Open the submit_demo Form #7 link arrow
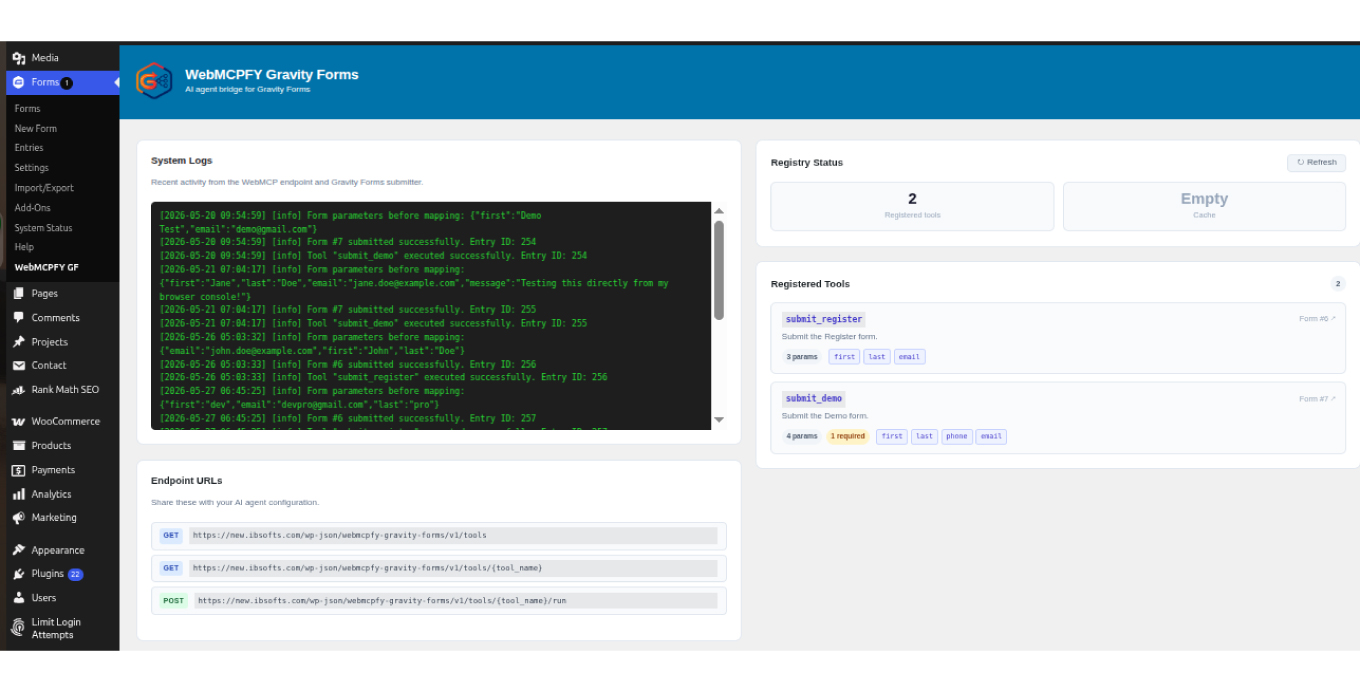This screenshot has height=692, width=1360. tap(1333, 399)
